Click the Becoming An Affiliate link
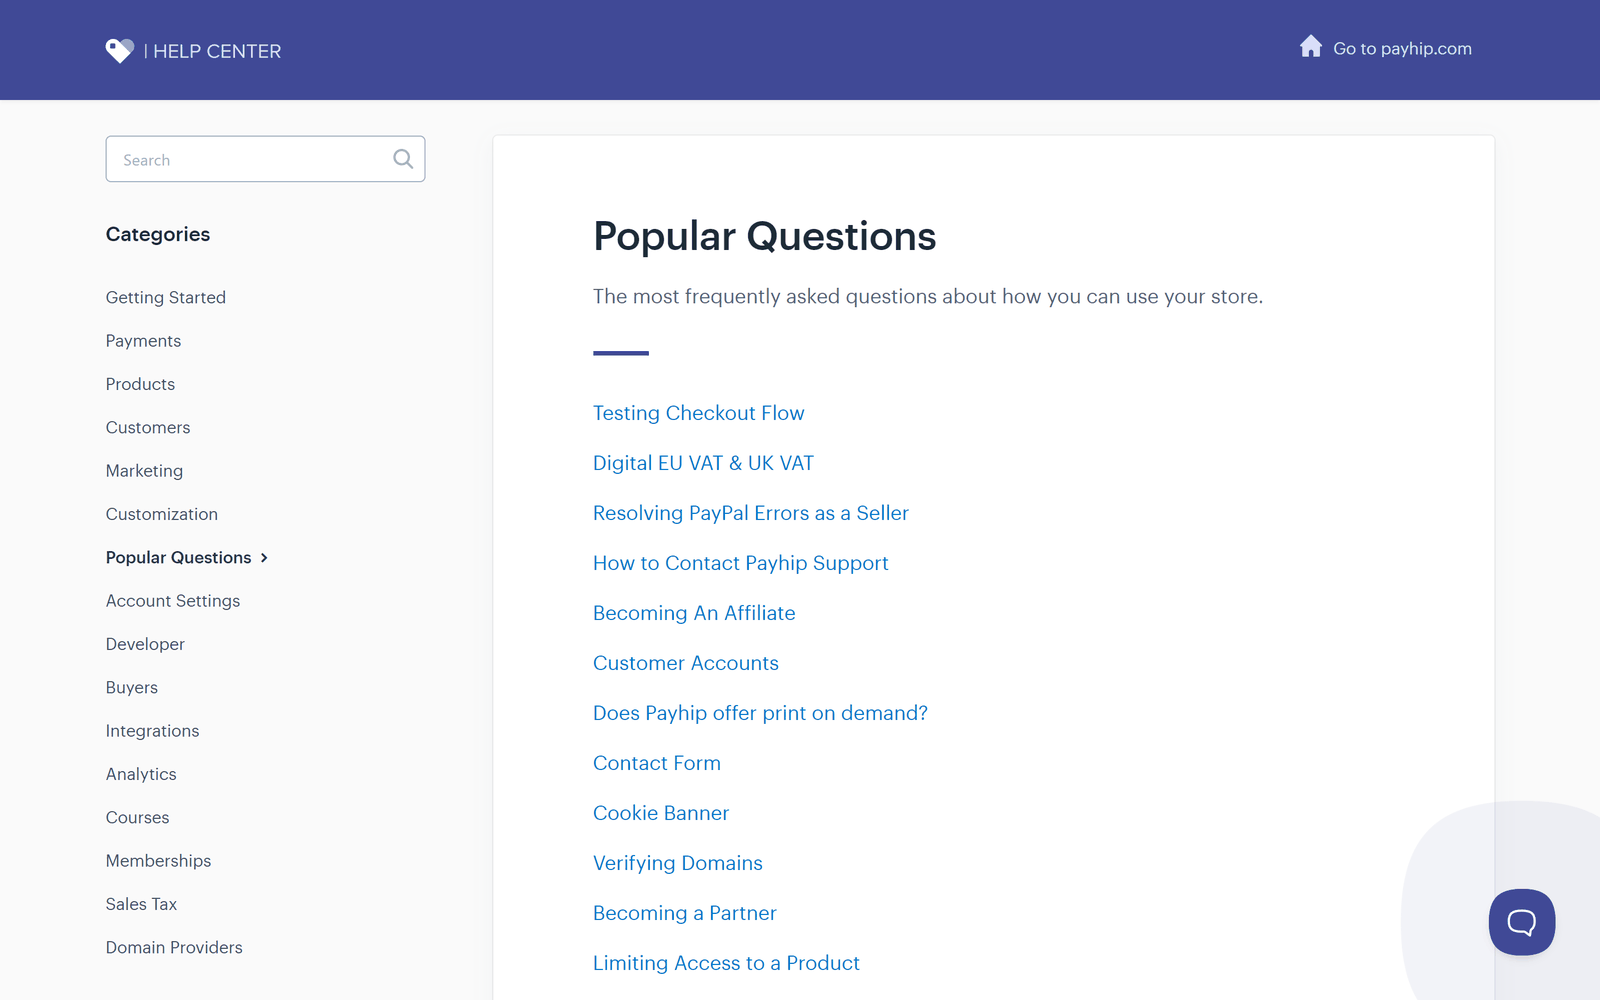Viewport: 1600px width, 1000px height. [694, 613]
